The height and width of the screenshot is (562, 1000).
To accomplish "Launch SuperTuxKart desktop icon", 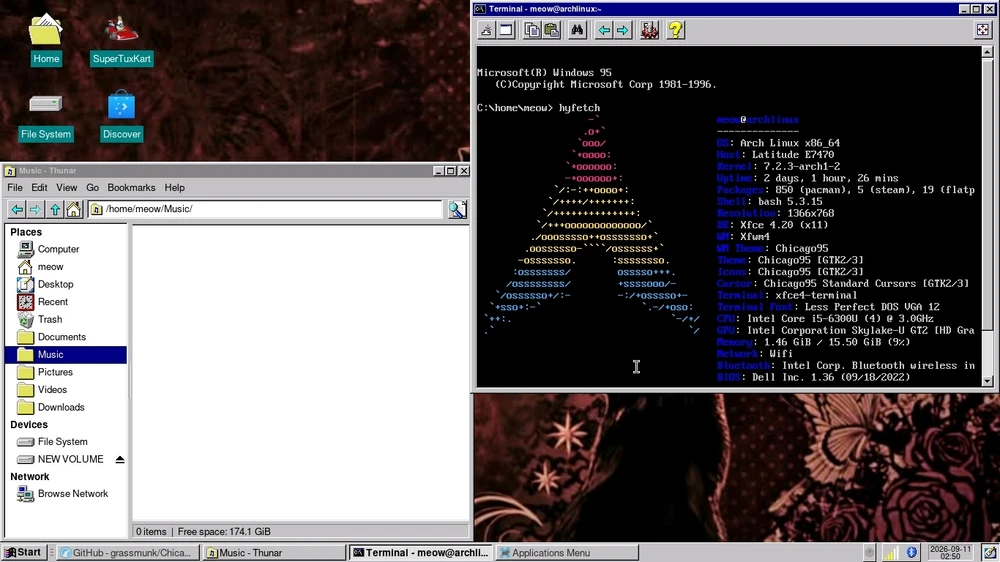I will (121, 40).
